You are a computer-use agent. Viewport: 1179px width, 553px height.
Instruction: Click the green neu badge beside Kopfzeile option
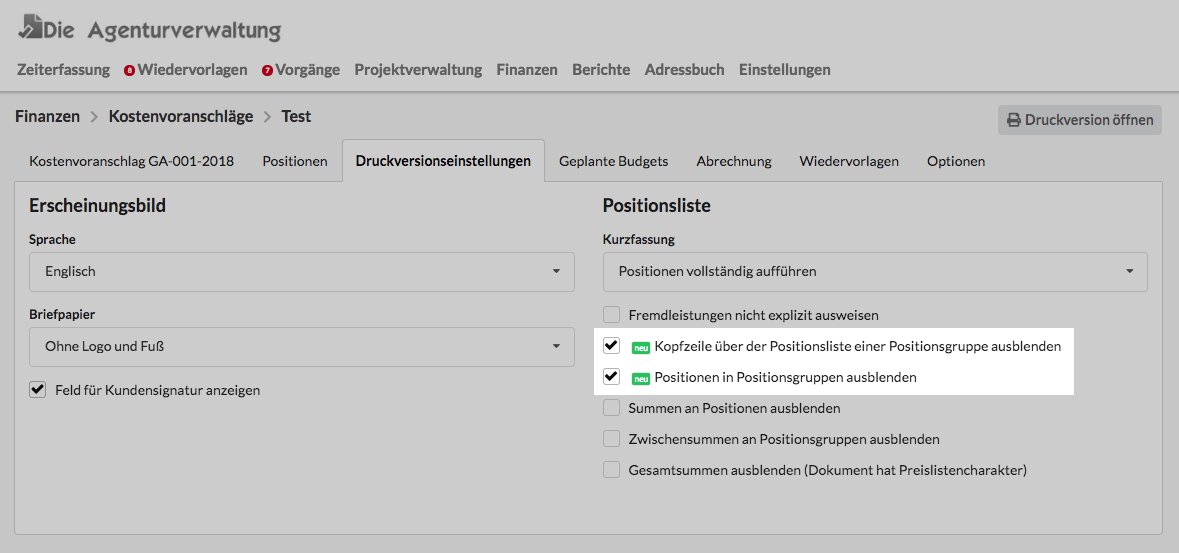641,348
